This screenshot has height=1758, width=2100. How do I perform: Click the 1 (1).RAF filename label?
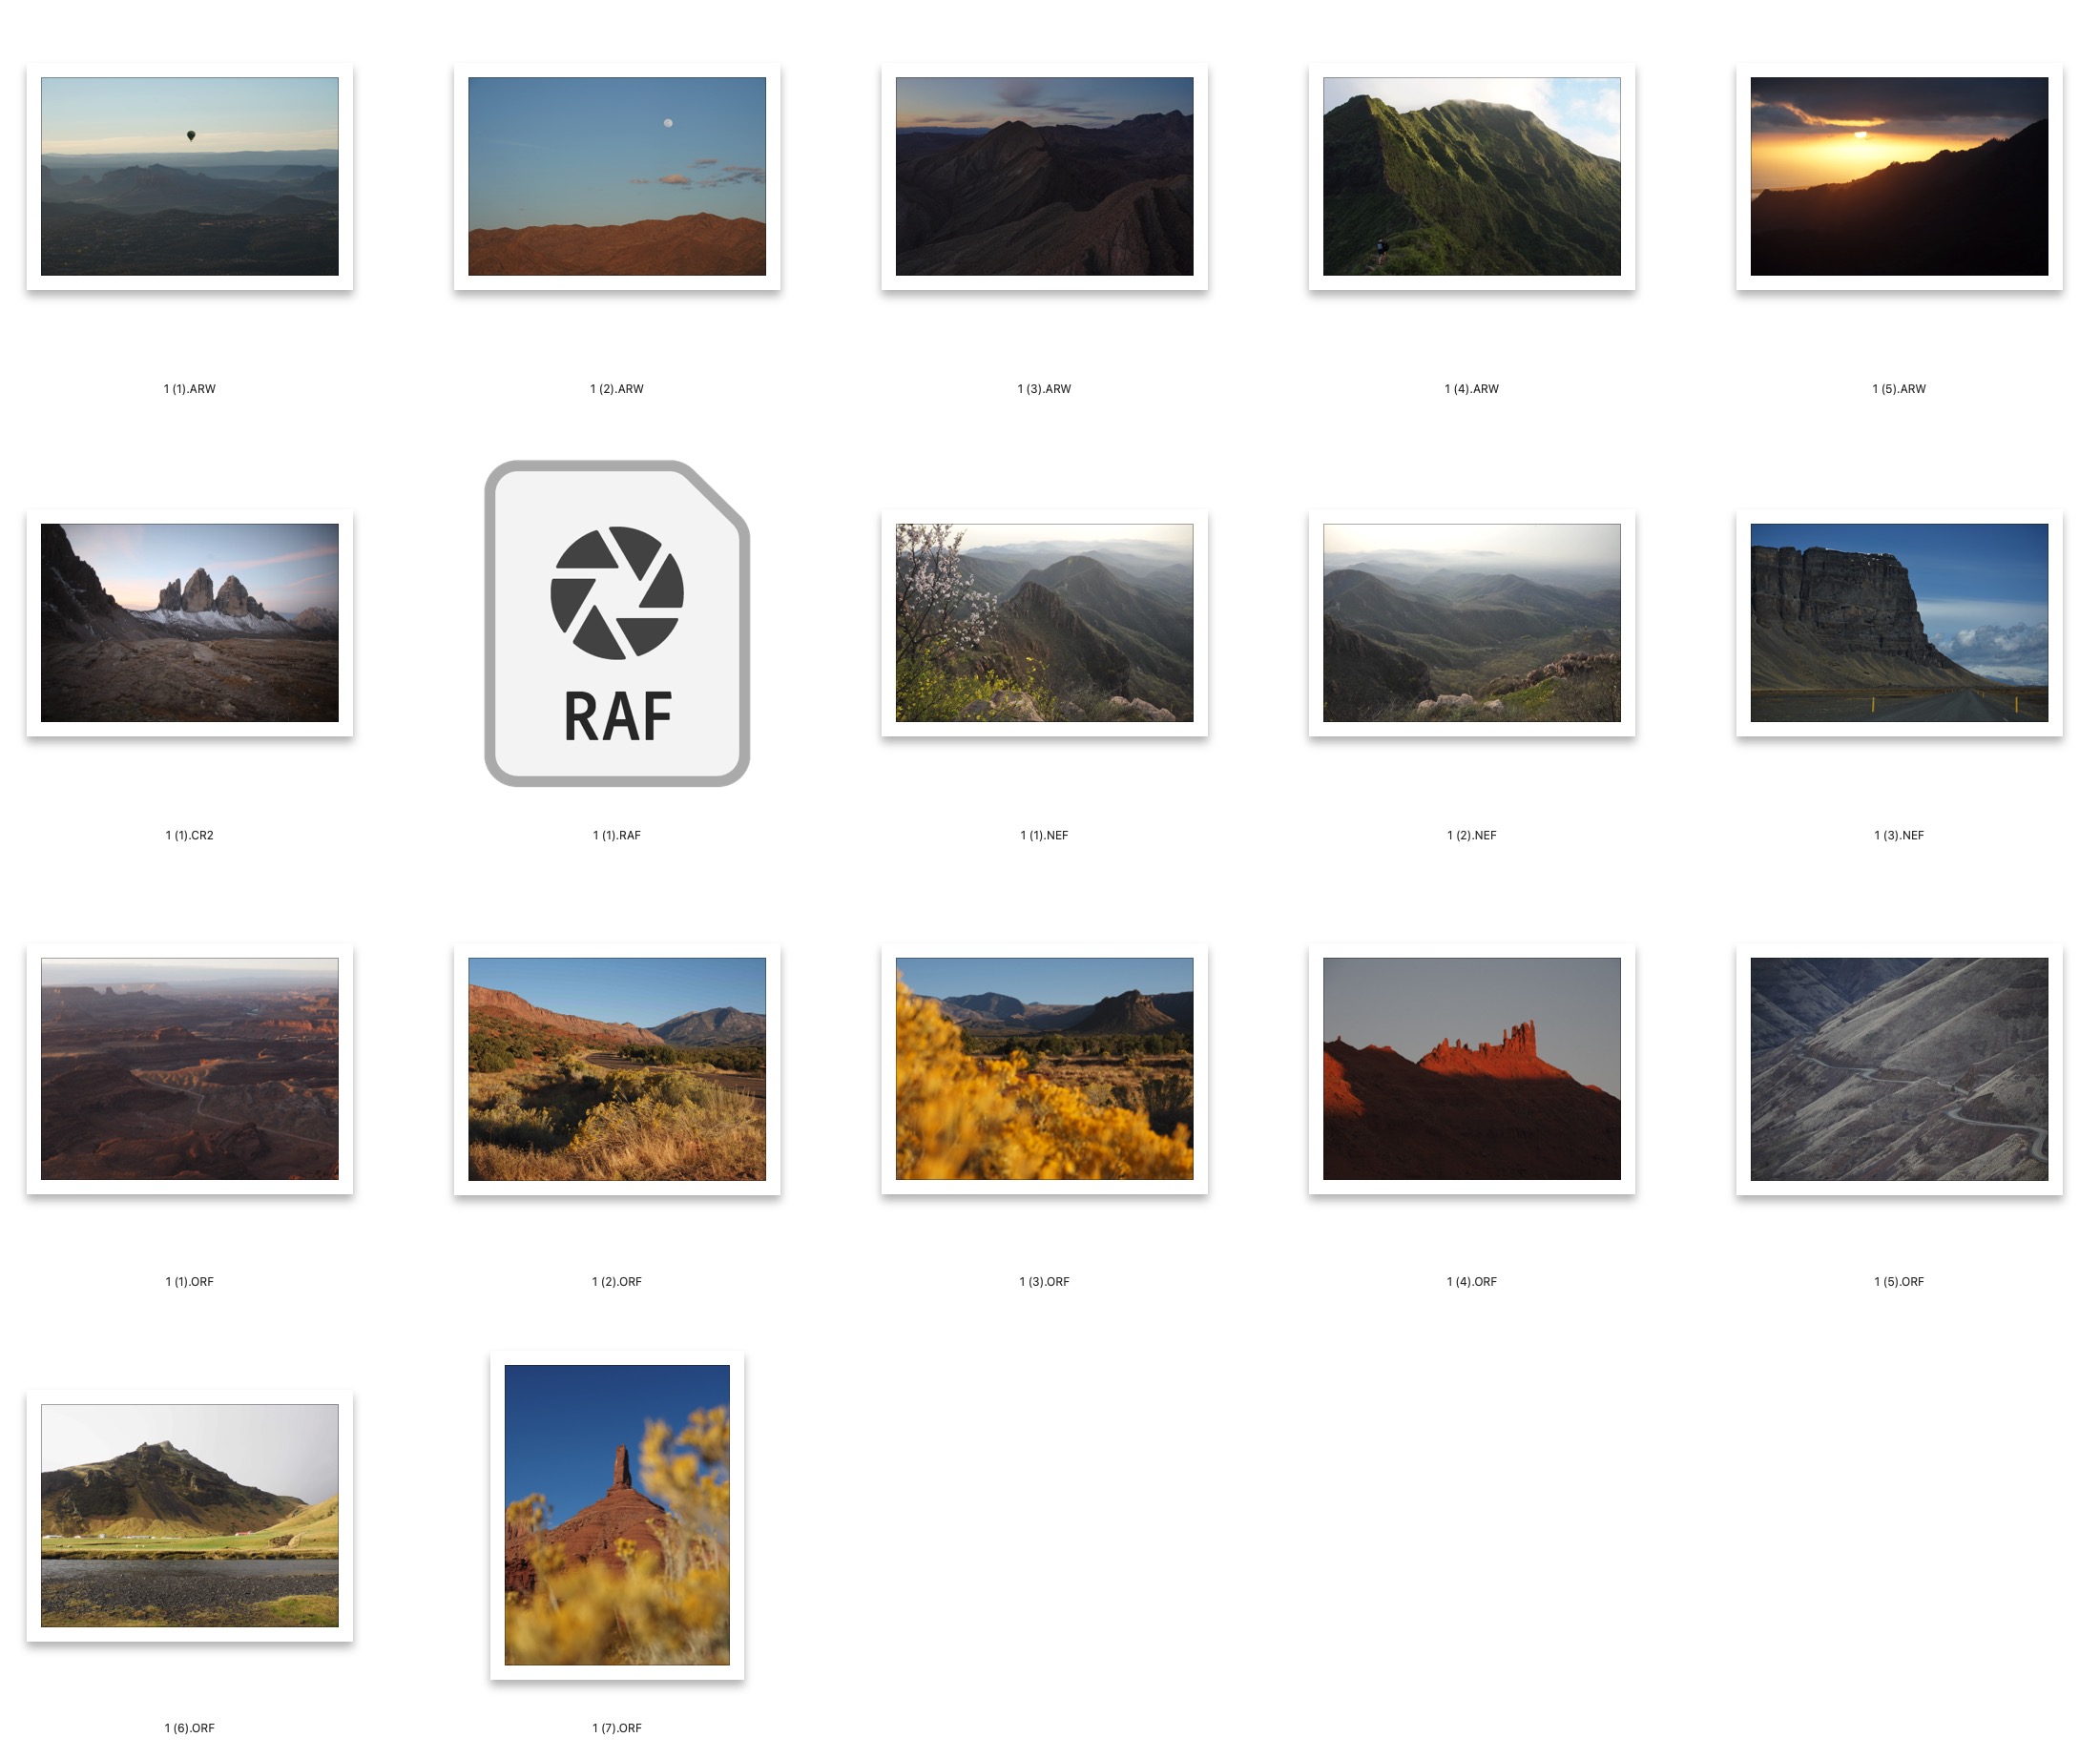tap(617, 835)
